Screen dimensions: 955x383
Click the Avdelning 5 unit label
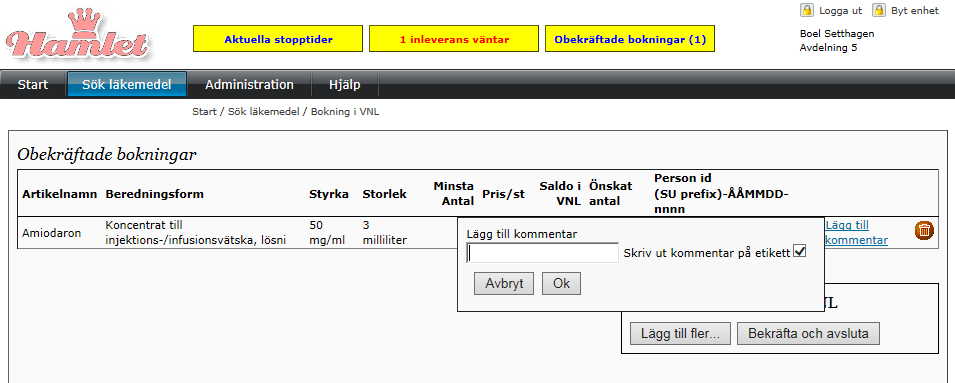[x=828, y=47]
